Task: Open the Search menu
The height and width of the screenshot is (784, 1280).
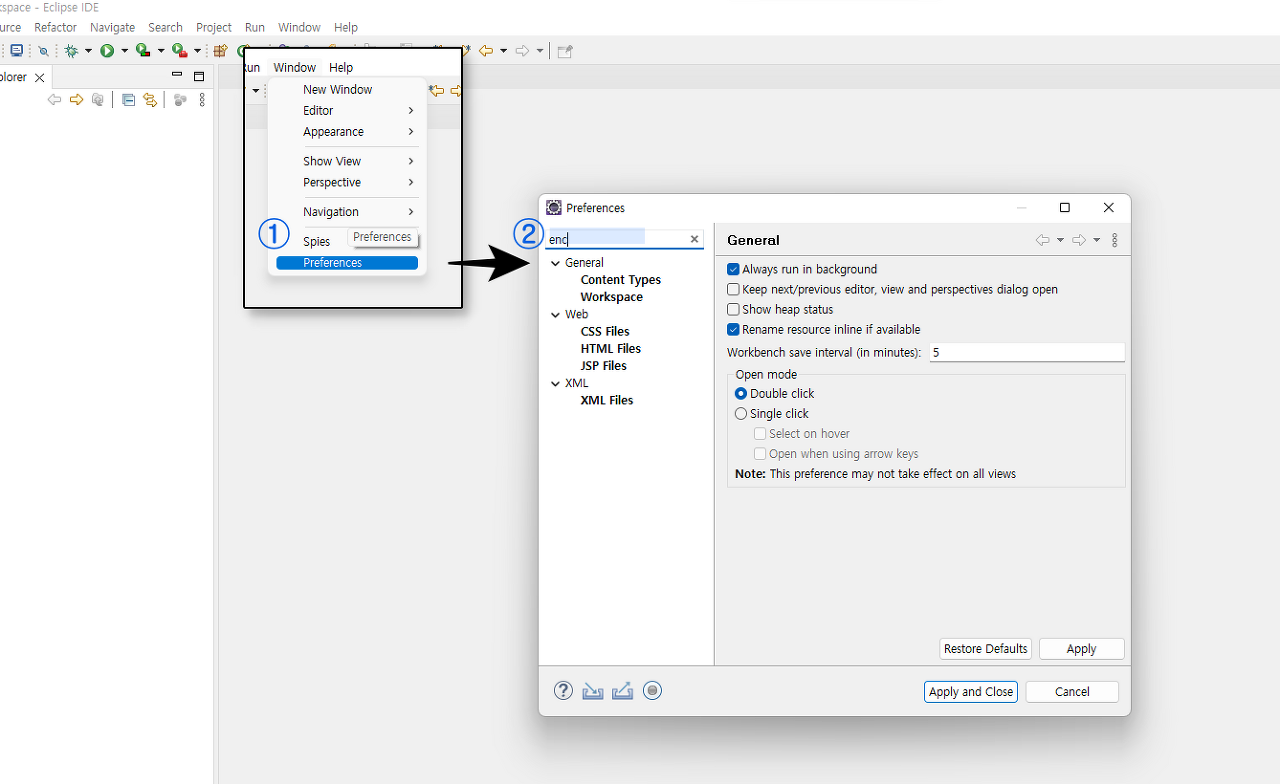Action: pos(165,27)
